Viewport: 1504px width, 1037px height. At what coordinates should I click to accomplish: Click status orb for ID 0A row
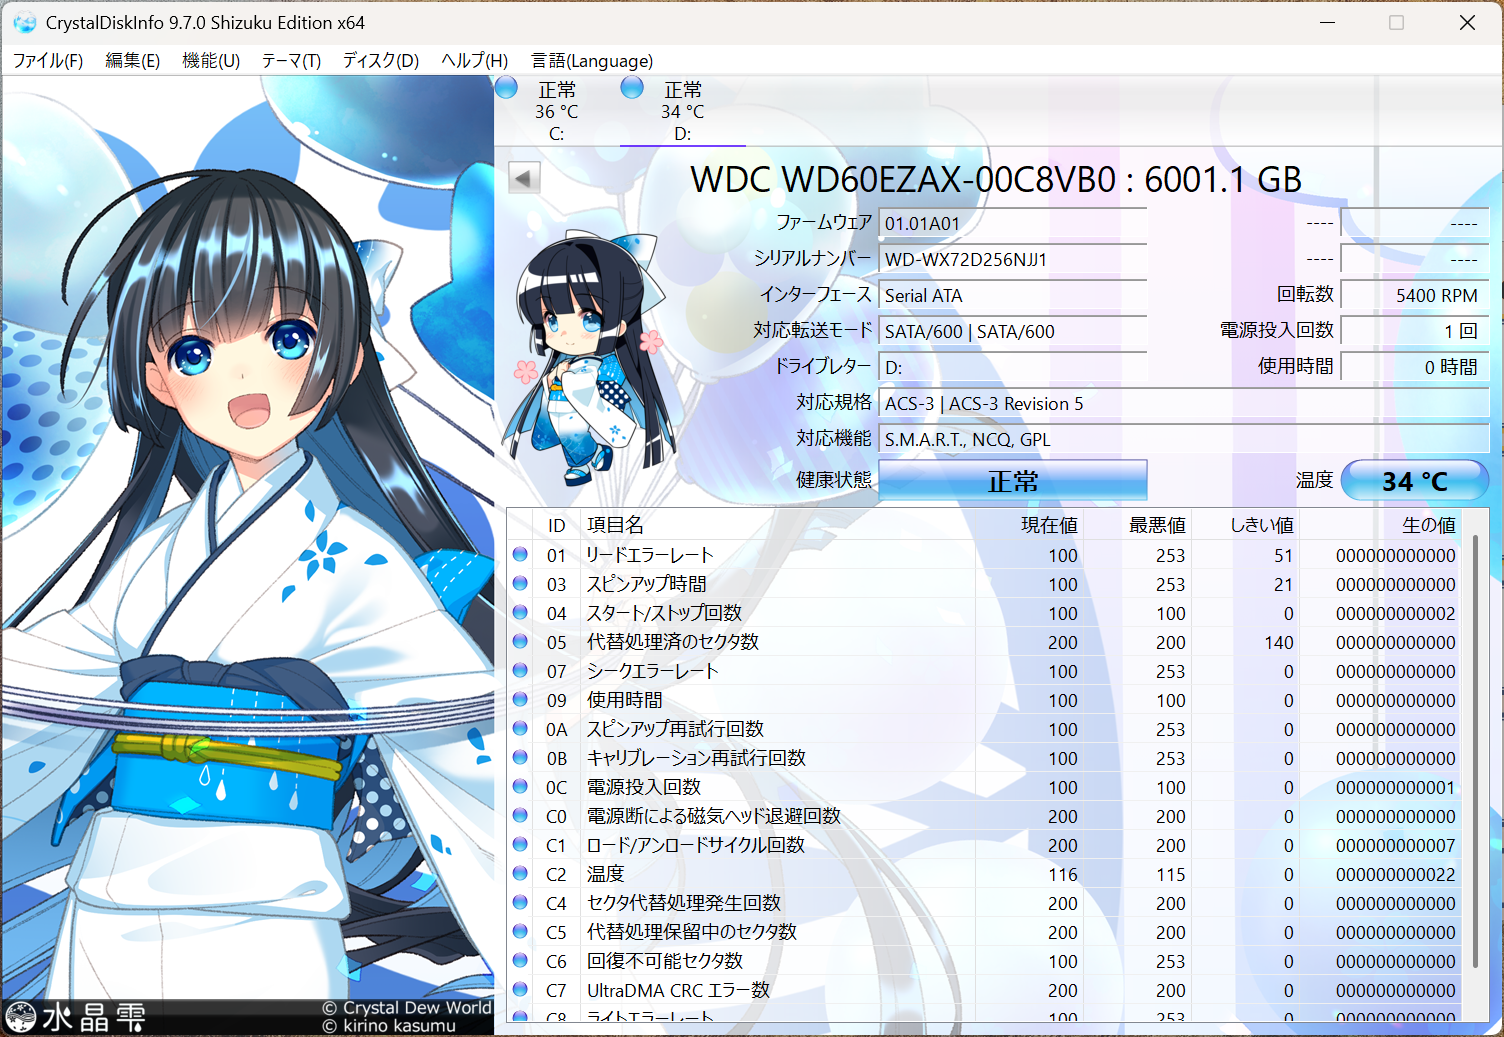click(x=520, y=728)
